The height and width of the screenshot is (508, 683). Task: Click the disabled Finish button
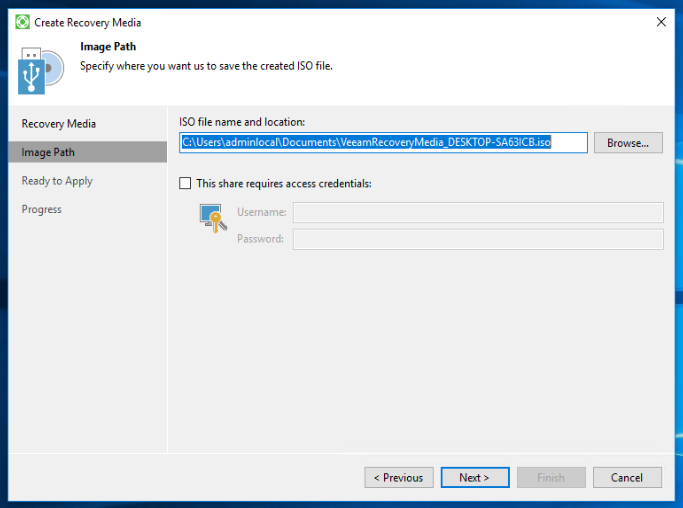tap(551, 478)
